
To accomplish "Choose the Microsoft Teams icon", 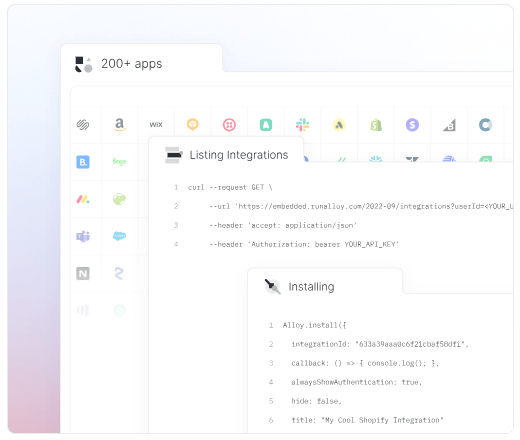I will pyautogui.click(x=83, y=236).
